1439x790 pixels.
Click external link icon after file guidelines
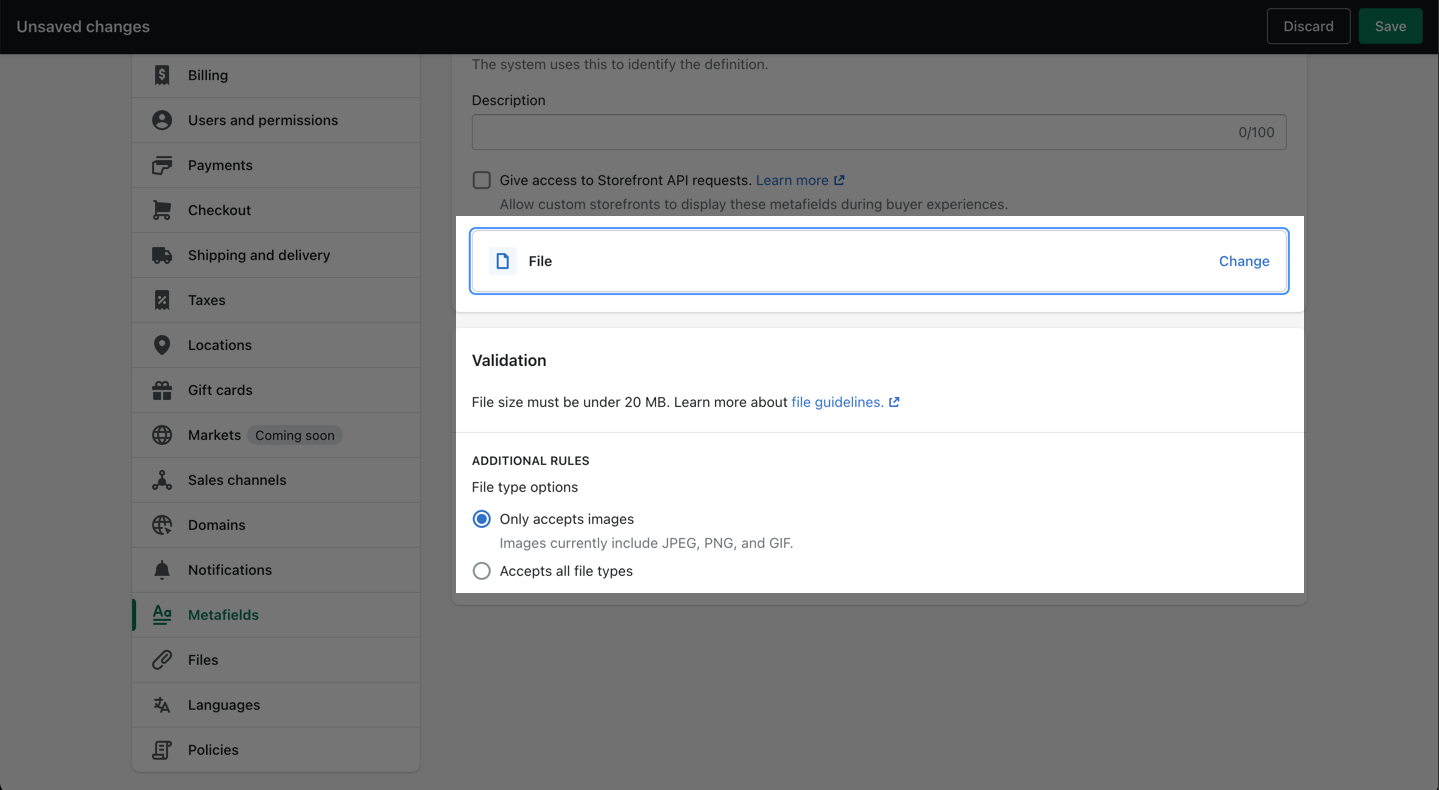tap(894, 402)
